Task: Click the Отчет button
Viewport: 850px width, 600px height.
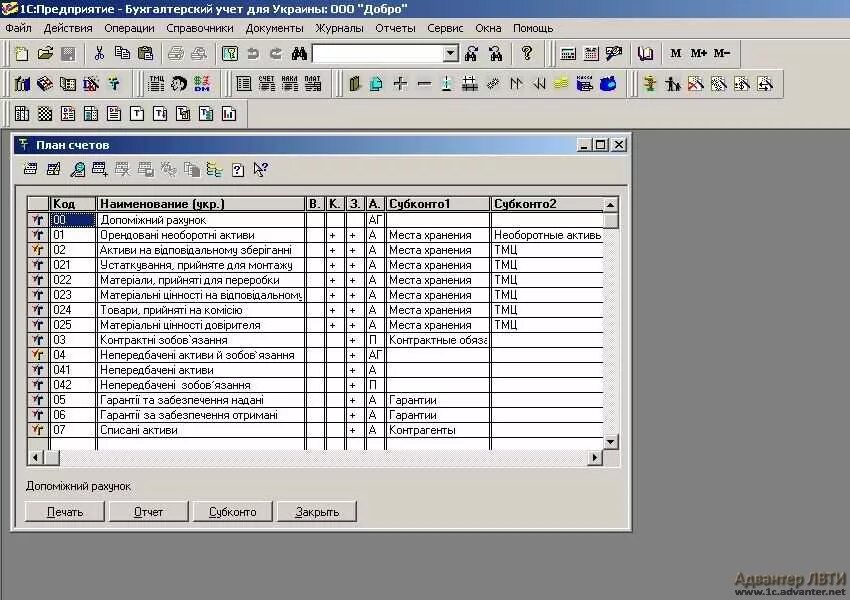Action: (x=149, y=512)
